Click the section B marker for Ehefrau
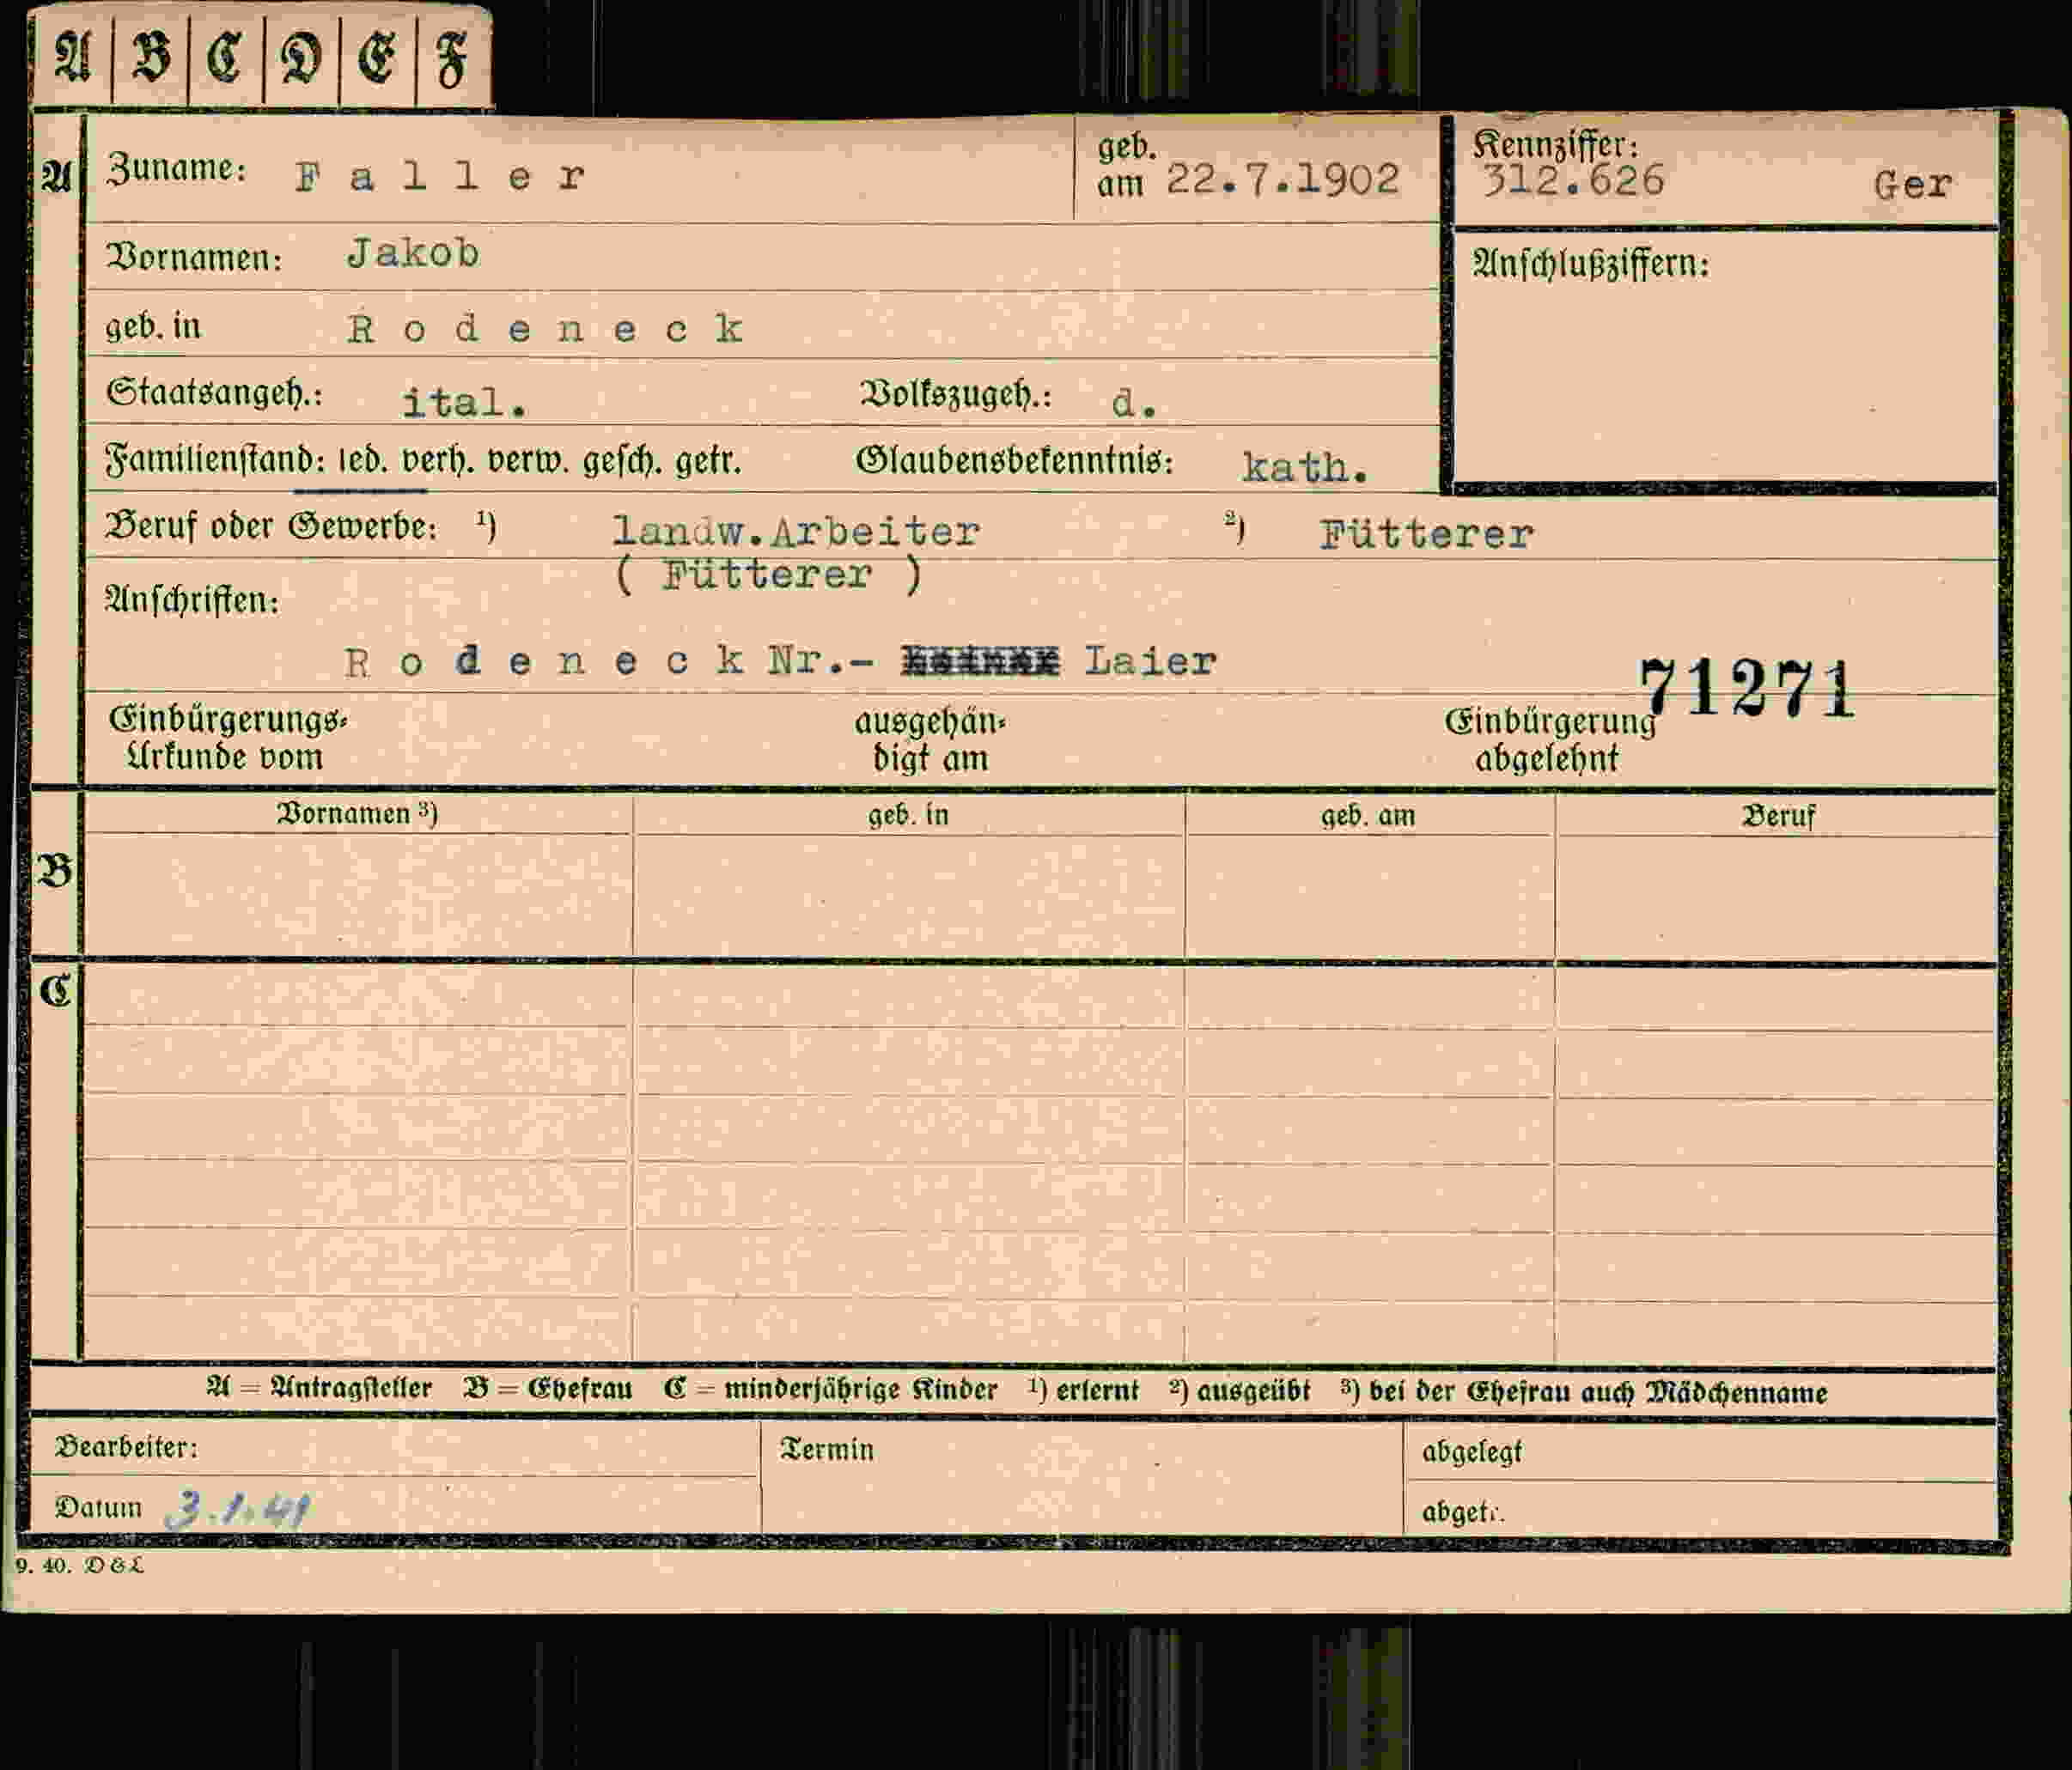The width and height of the screenshot is (2072, 1770). [55, 871]
